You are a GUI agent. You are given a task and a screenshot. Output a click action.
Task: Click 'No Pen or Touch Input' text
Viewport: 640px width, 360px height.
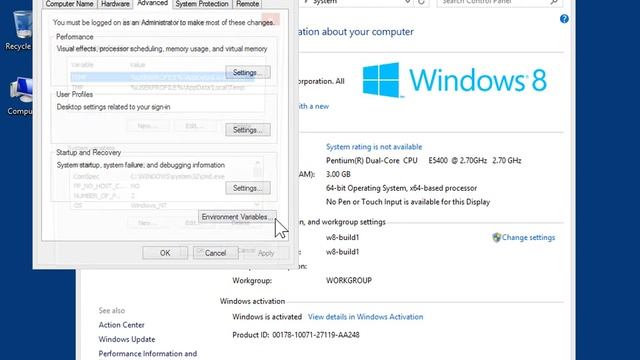click(x=408, y=202)
